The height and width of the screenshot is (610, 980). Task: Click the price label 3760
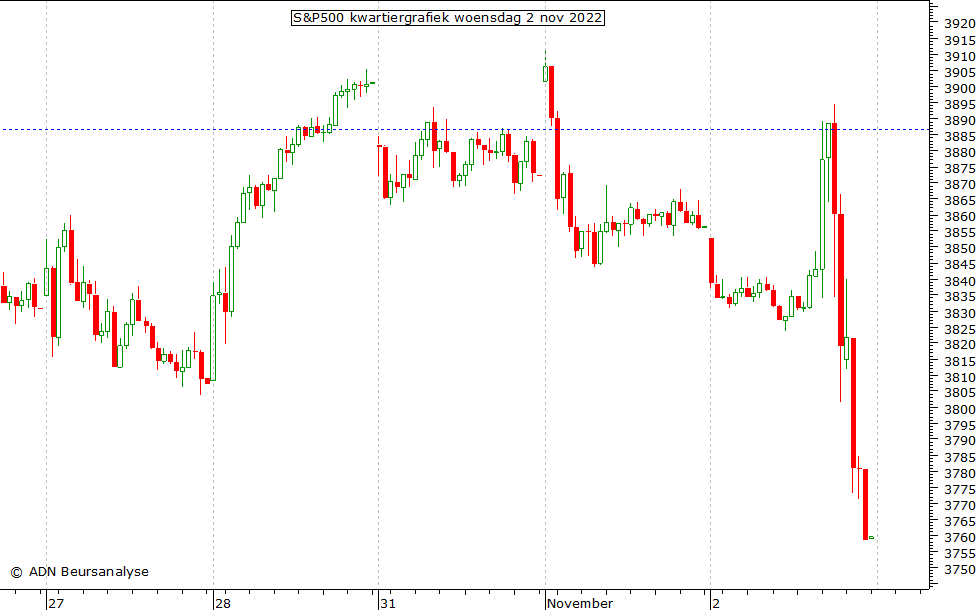click(959, 538)
